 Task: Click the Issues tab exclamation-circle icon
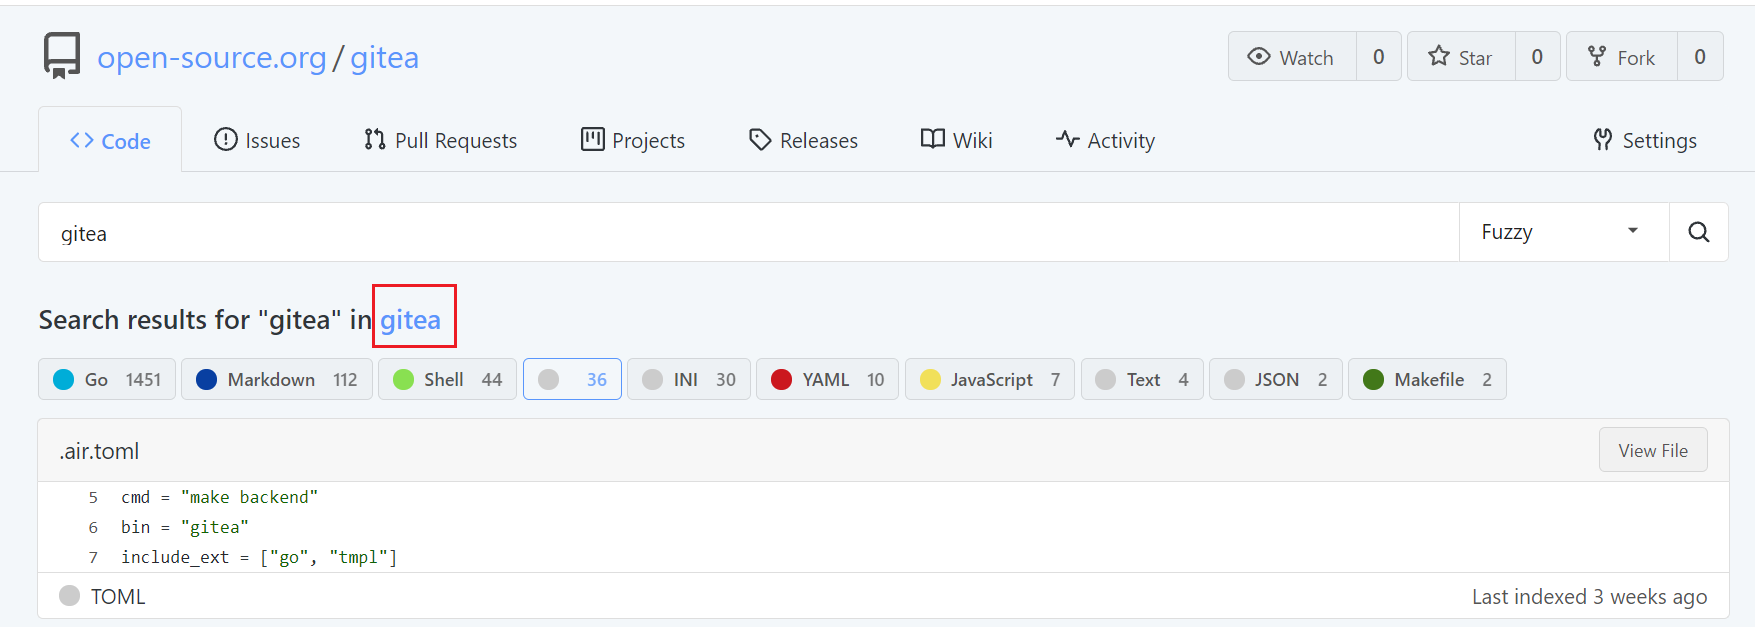tap(226, 139)
